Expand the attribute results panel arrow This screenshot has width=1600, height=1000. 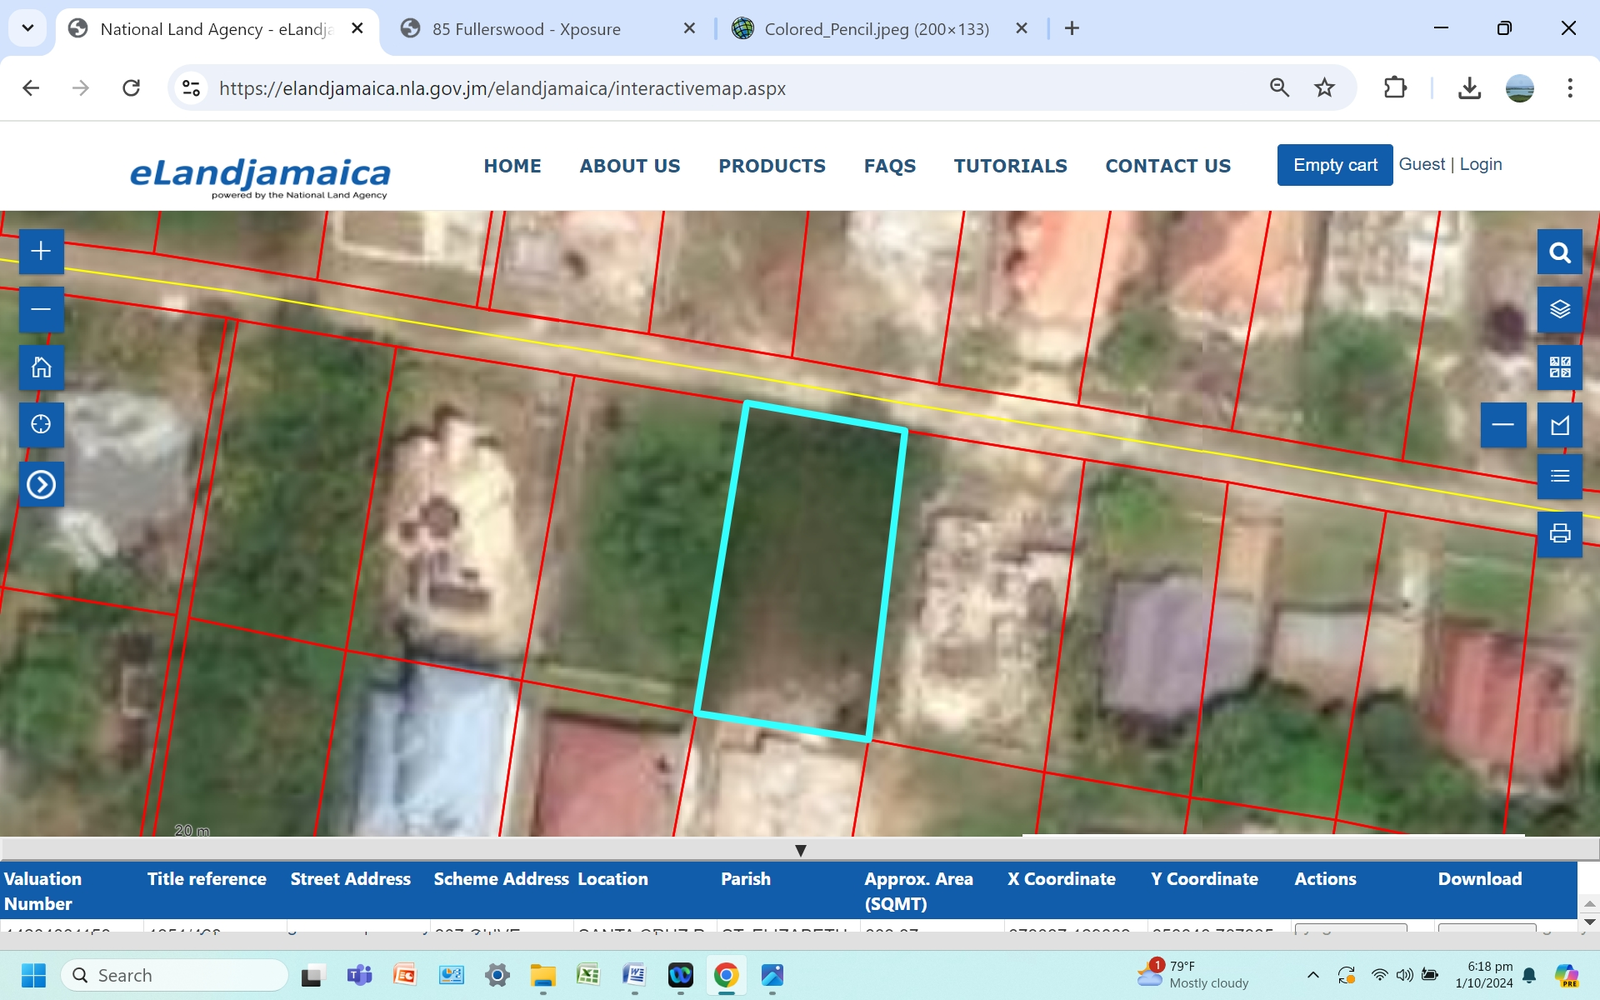point(800,849)
